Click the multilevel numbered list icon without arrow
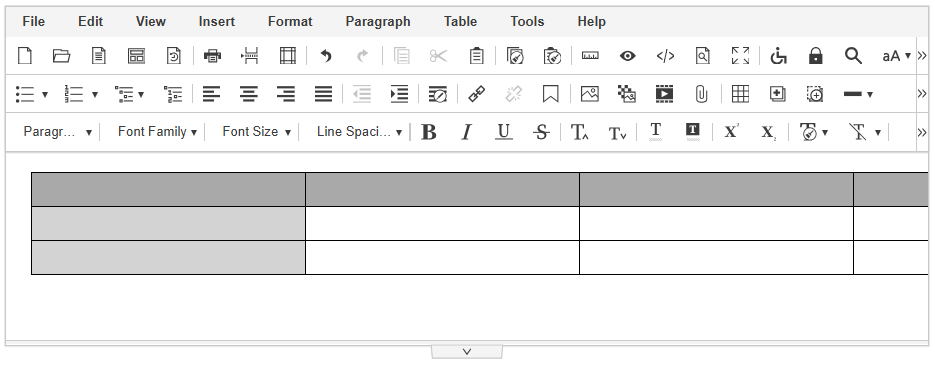 tap(173, 94)
